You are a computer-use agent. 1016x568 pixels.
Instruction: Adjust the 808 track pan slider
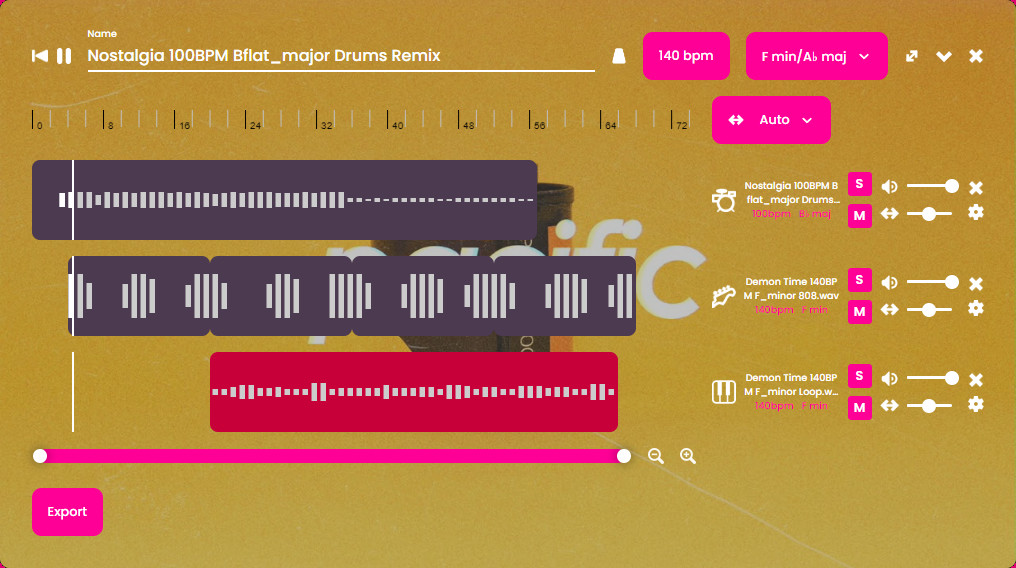(x=929, y=310)
